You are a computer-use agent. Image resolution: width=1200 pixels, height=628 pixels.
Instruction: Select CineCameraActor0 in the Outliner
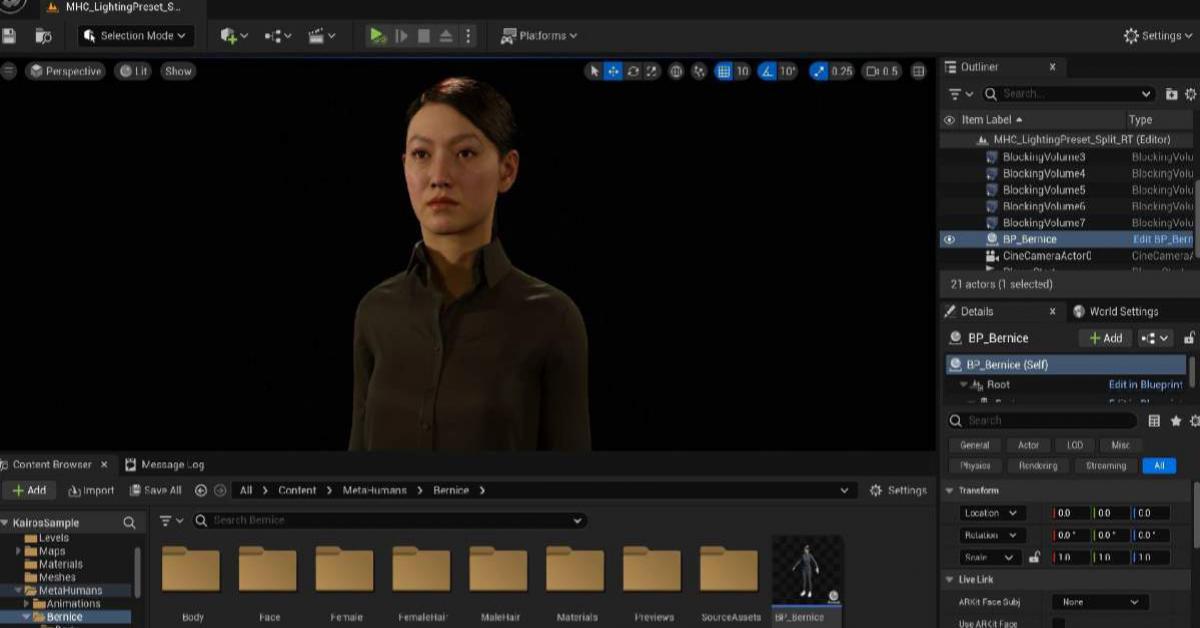pos(1047,256)
